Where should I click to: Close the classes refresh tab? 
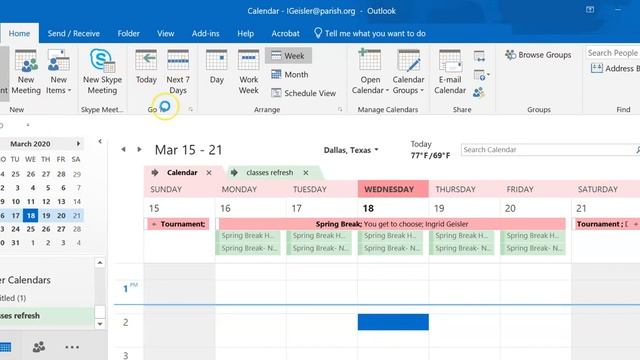click(x=306, y=173)
